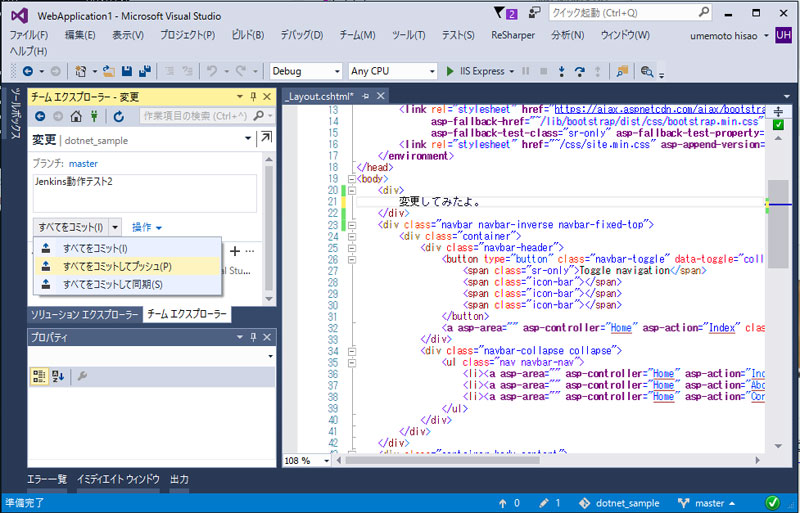Screen dimensions: 800x513
Task: Select Alphabetical sort in Properties panel
Action: [58, 376]
